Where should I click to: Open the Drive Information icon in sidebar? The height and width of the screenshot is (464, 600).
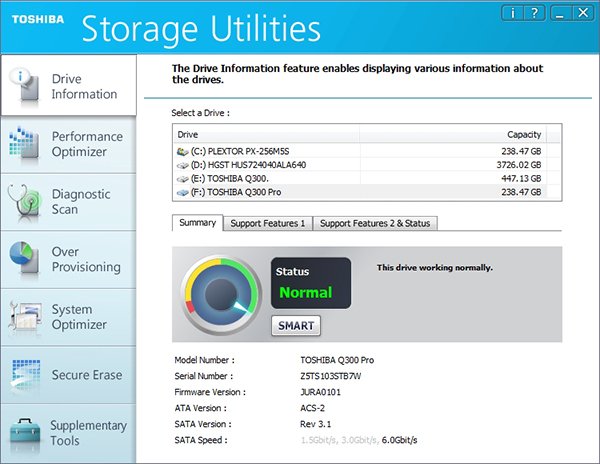click(26, 85)
